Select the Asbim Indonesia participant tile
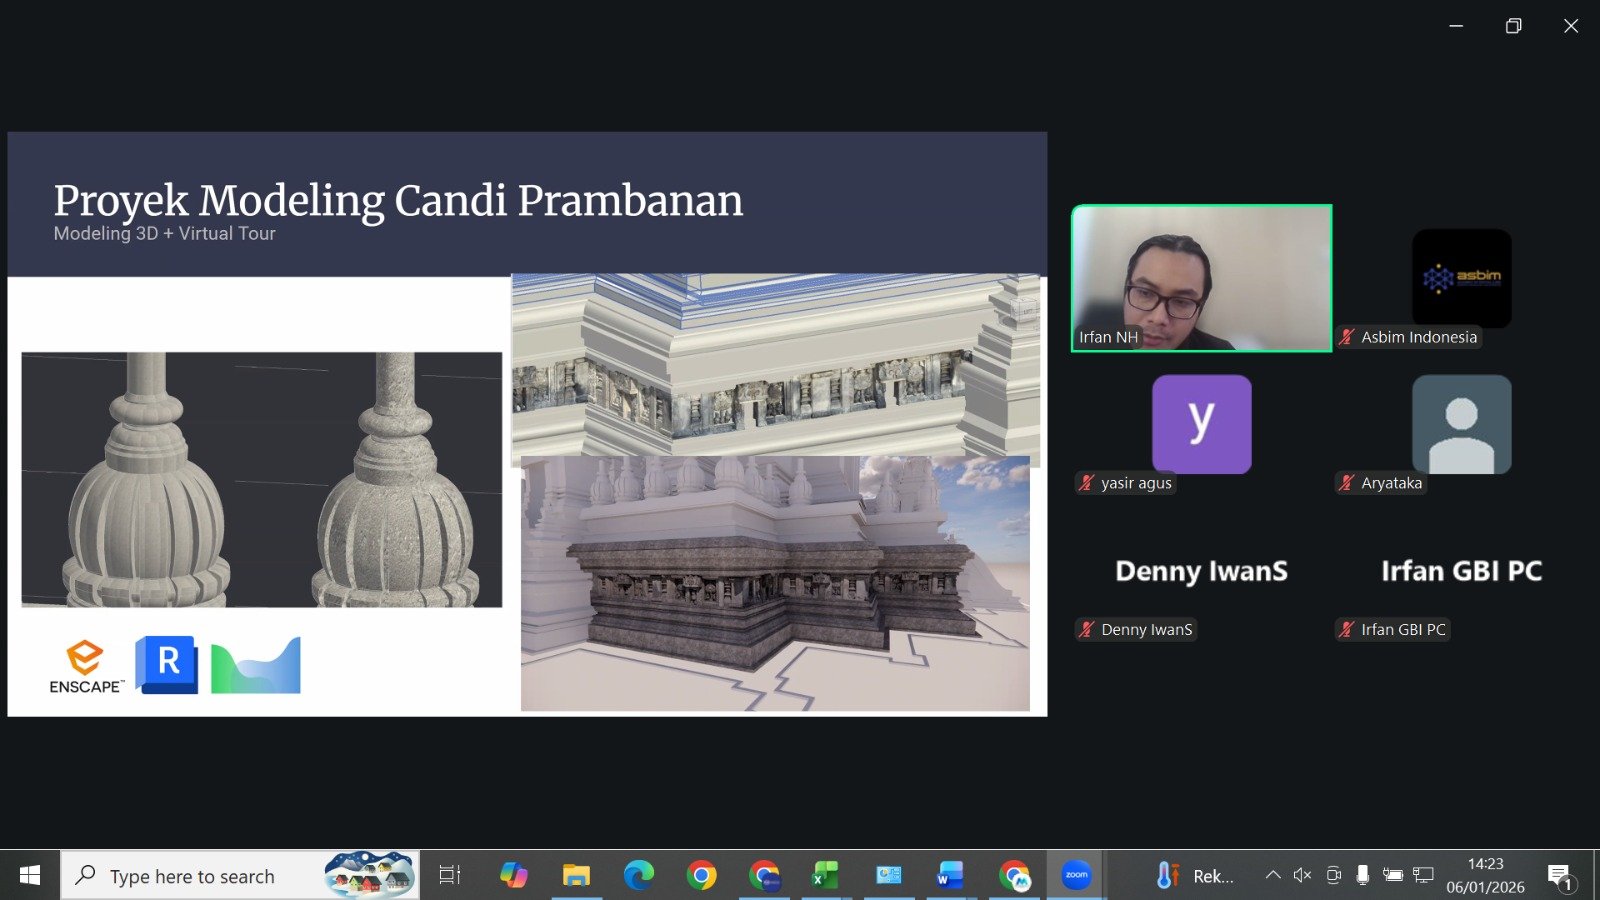 pyautogui.click(x=1461, y=278)
